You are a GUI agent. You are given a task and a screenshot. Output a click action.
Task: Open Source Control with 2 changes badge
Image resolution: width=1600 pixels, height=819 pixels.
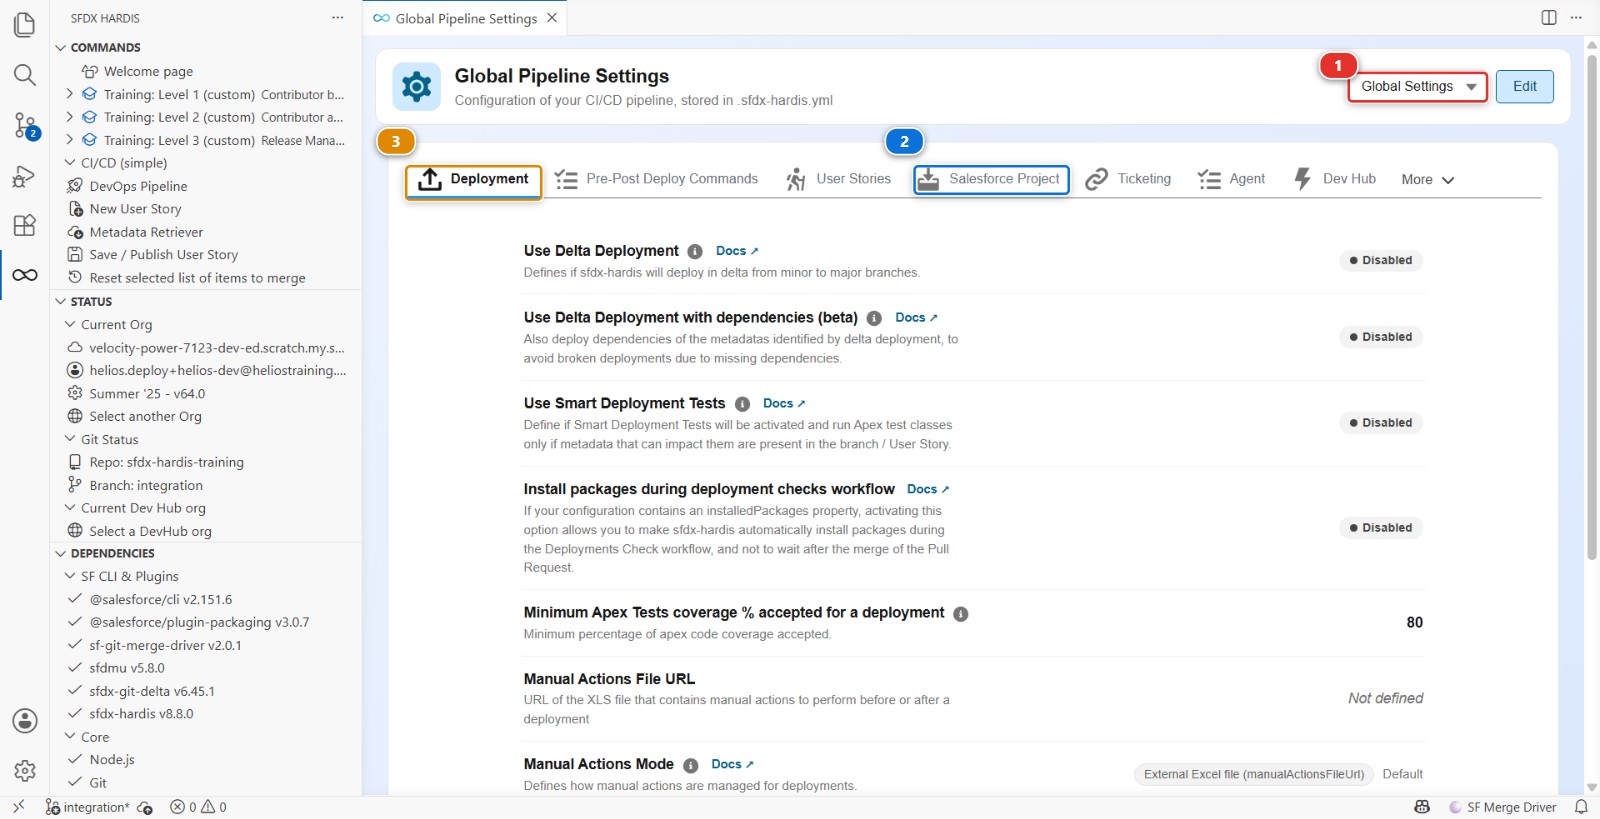(25, 126)
